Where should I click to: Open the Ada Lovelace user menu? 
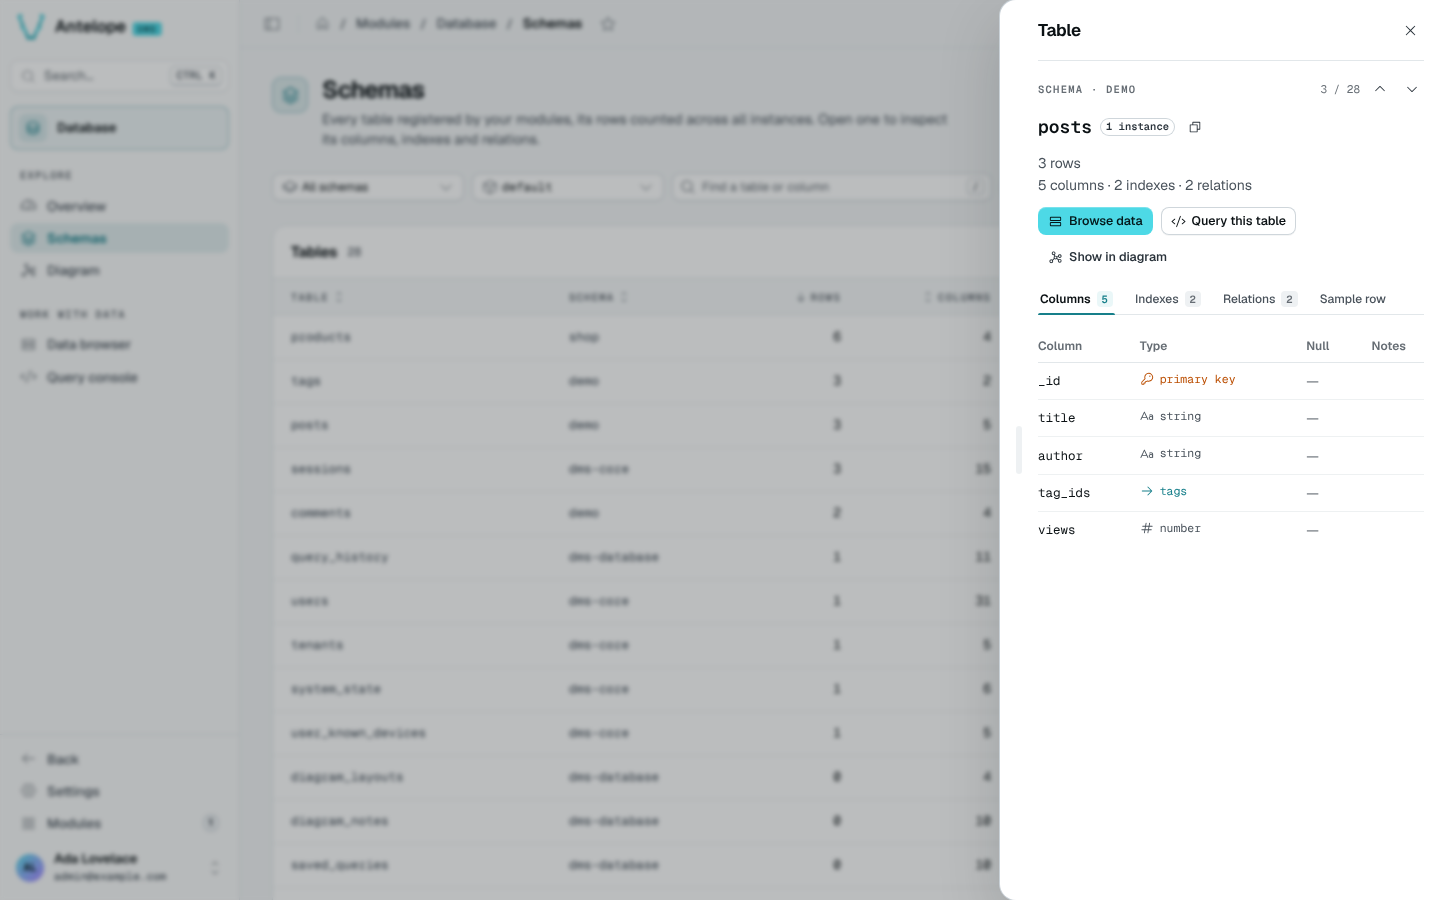119,867
